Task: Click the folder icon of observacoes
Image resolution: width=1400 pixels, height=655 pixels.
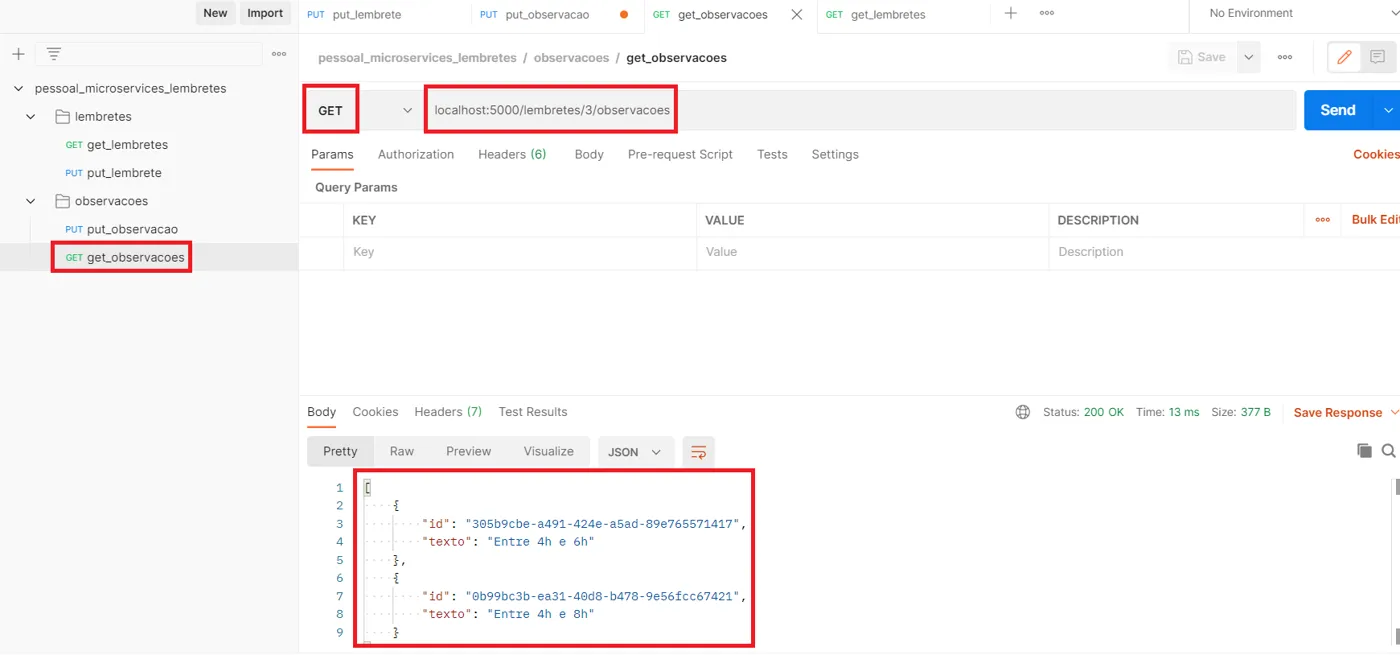Action: coord(62,201)
